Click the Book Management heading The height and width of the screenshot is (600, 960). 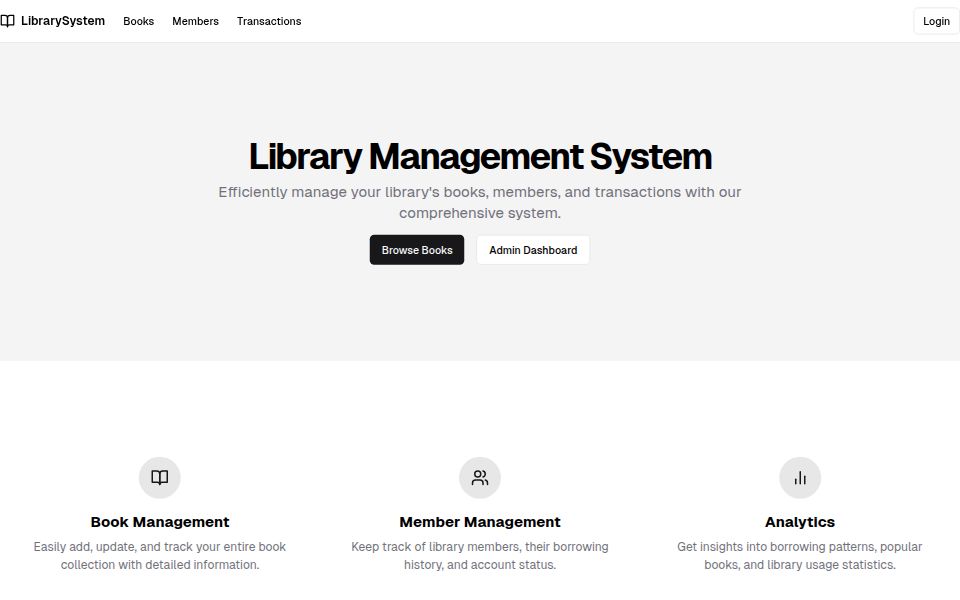click(x=160, y=521)
